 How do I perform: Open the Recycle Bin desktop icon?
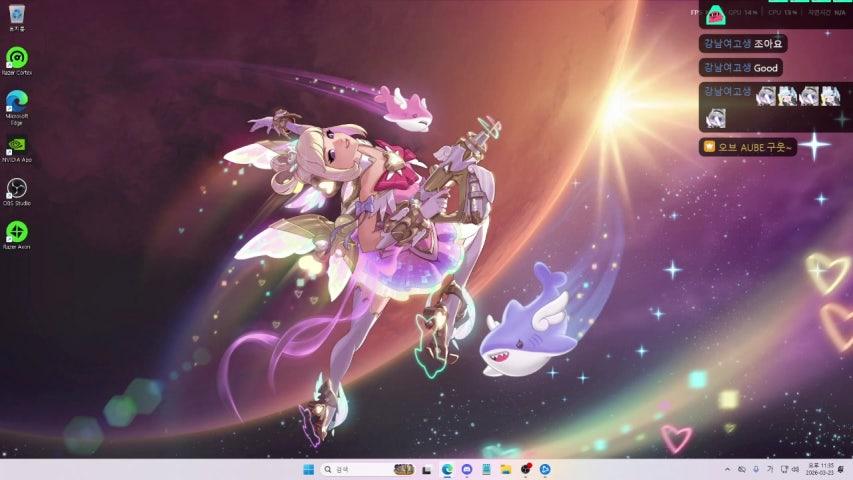[17, 15]
